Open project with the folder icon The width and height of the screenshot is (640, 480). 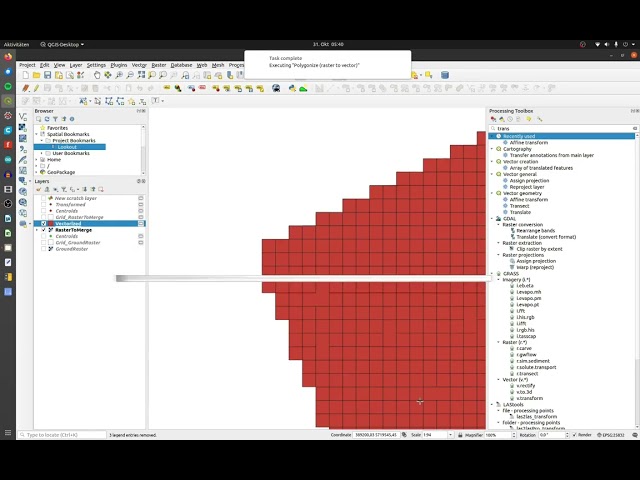[x=37, y=75]
